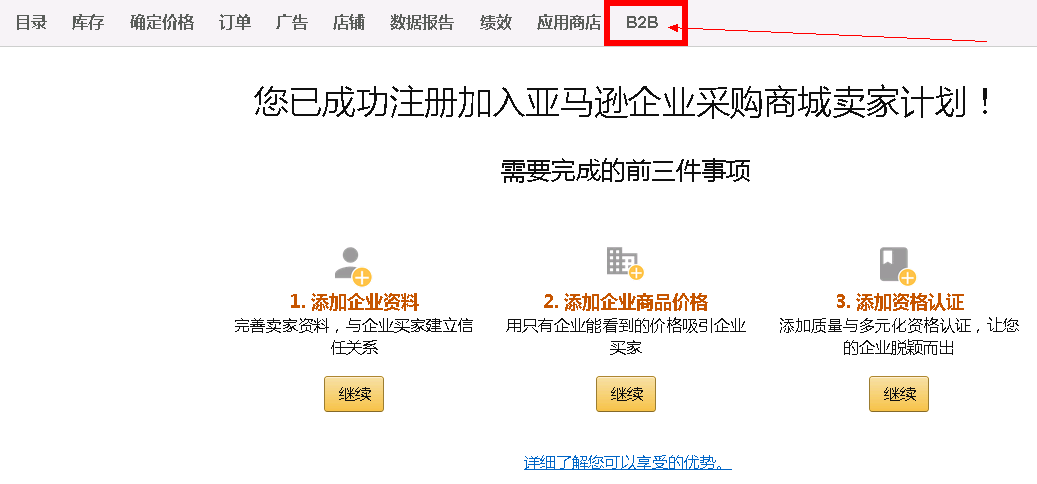Click 继续 under 添加企业资料
This screenshot has height=484, width=1037.
click(x=354, y=394)
